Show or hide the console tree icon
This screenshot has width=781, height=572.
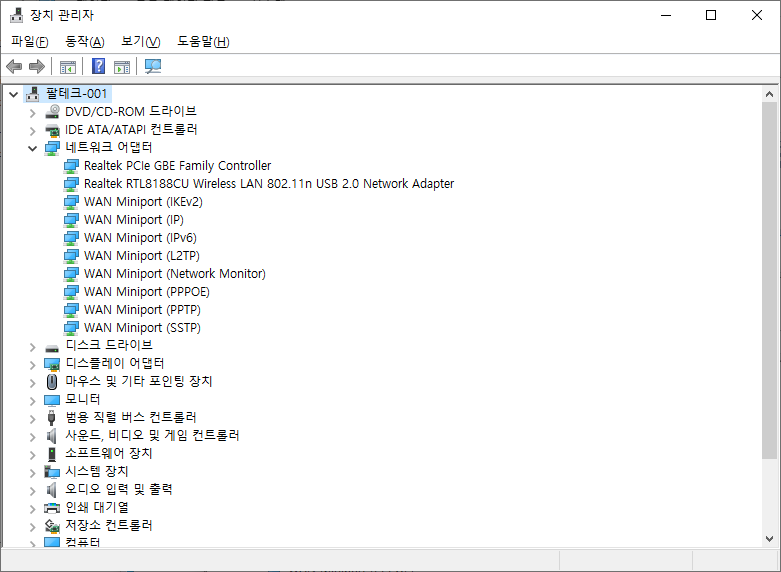68,66
